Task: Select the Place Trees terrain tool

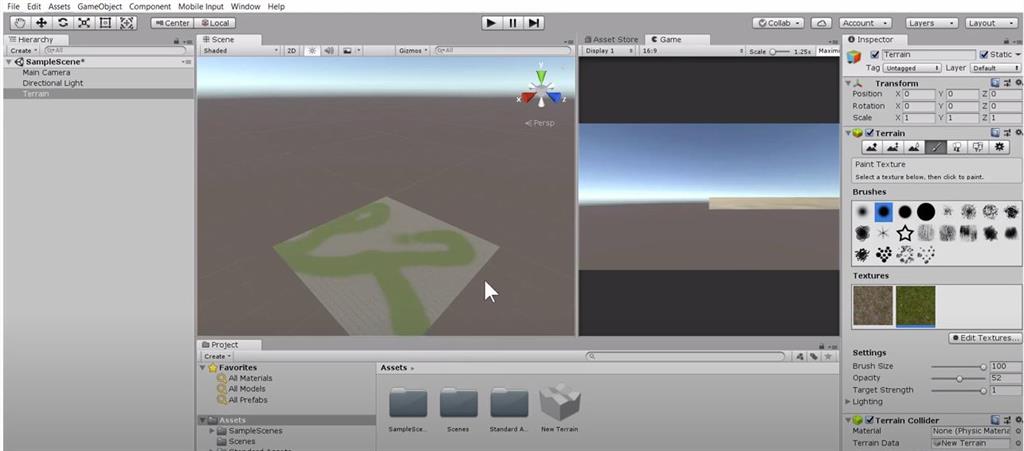Action: [956, 148]
